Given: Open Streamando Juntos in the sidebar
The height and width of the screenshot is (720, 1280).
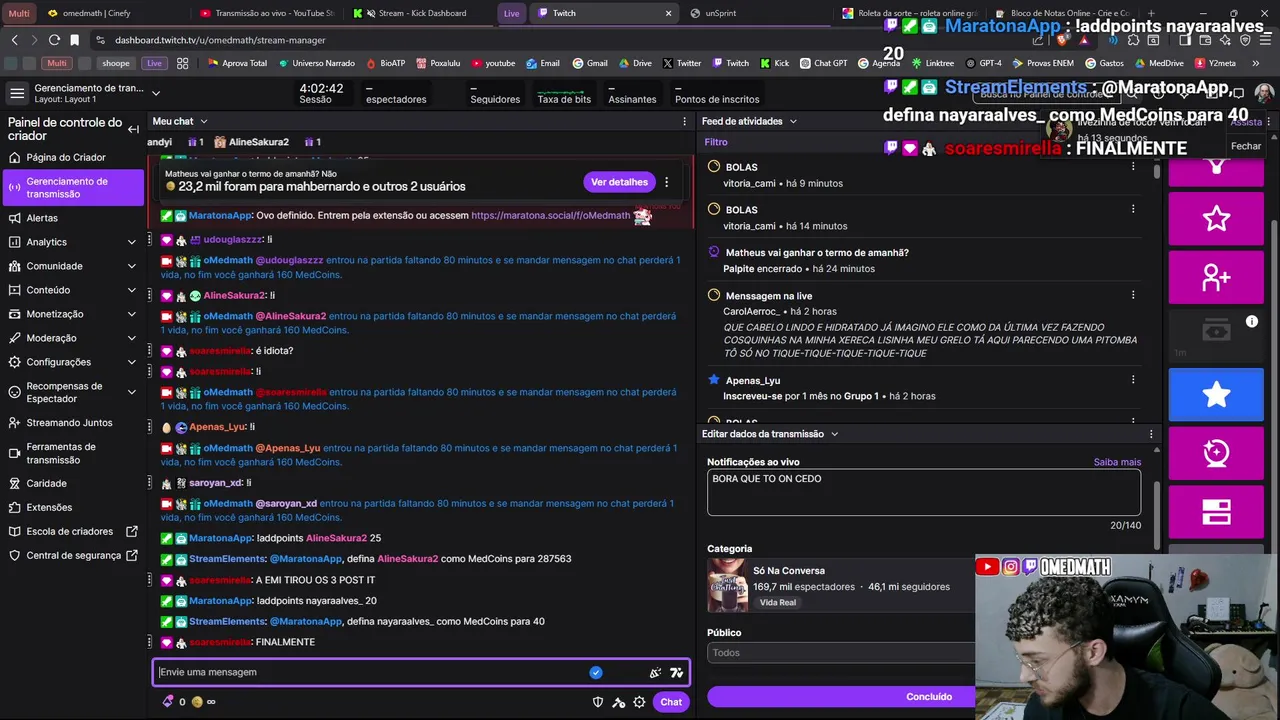Looking at the screenshot, I should [69, 423].
